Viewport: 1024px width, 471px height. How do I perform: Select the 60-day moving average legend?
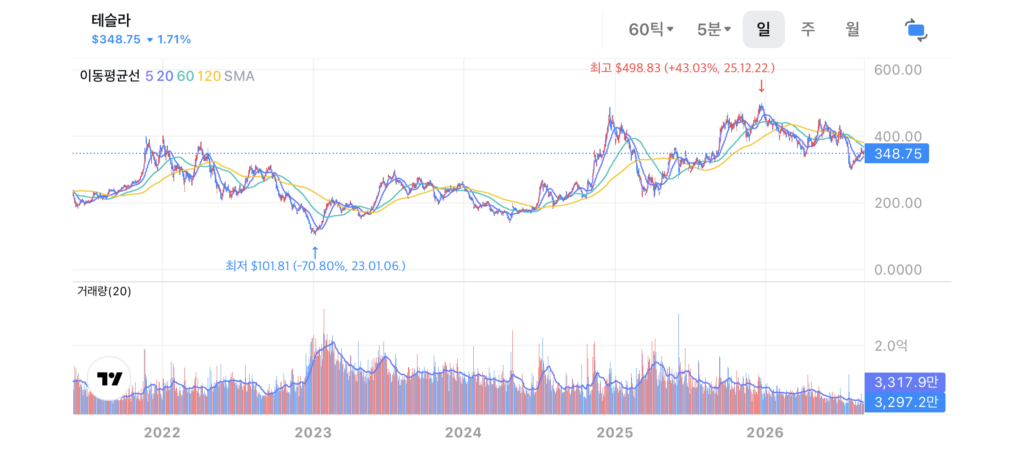pyautogui.click(x=185, y=76)
